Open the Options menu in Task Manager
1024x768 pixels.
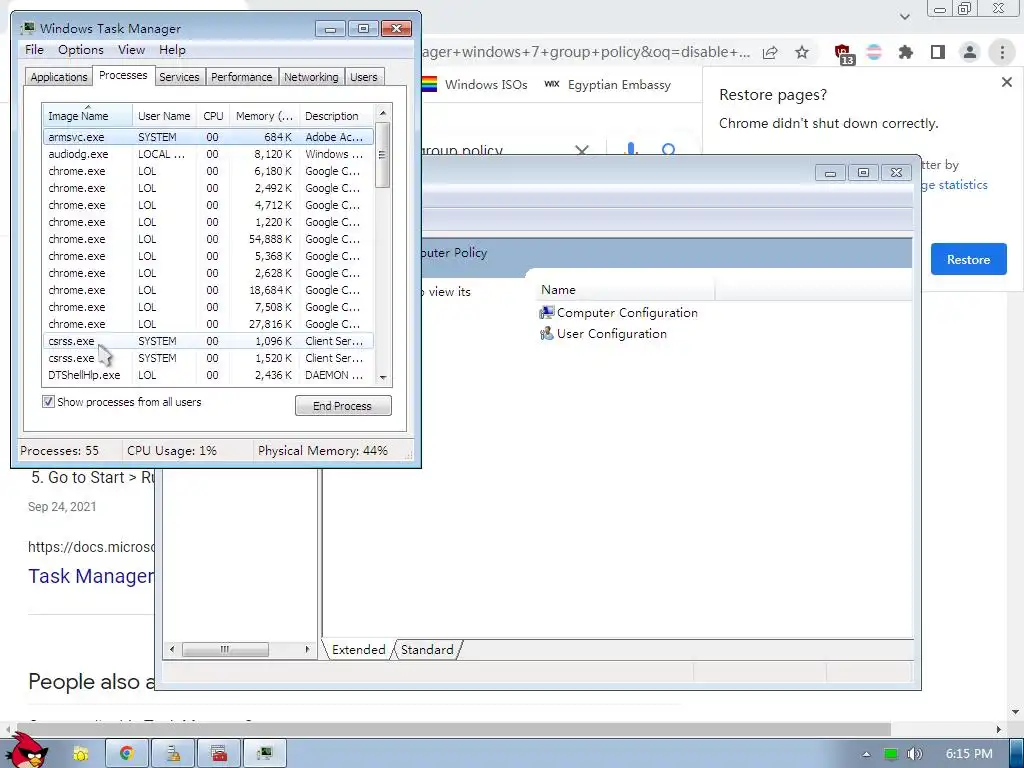(81, 50)
